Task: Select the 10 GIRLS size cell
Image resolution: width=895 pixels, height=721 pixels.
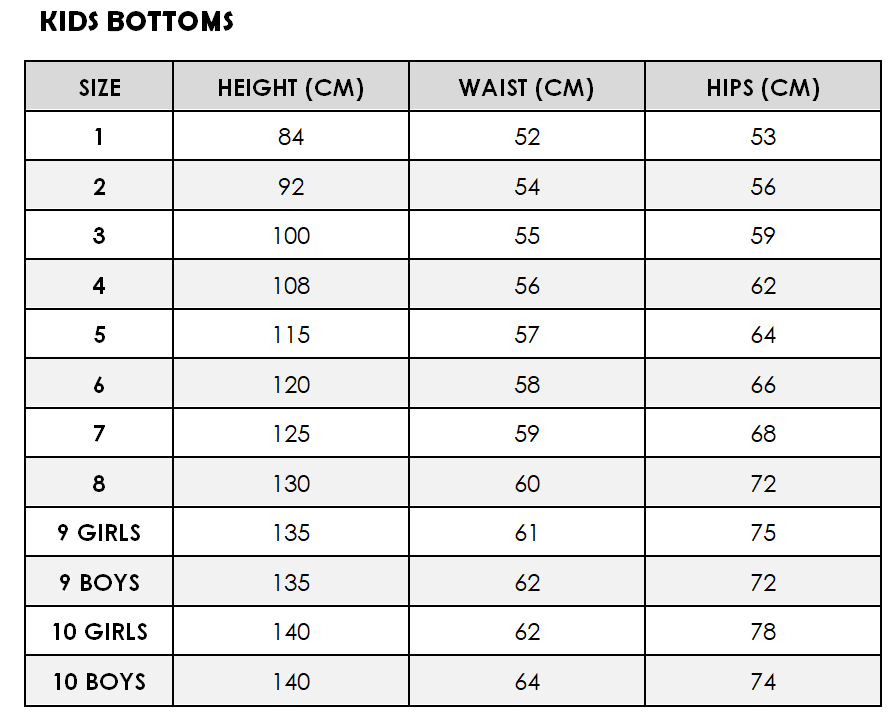Action: pyautogui.click(x=99, y=631)
